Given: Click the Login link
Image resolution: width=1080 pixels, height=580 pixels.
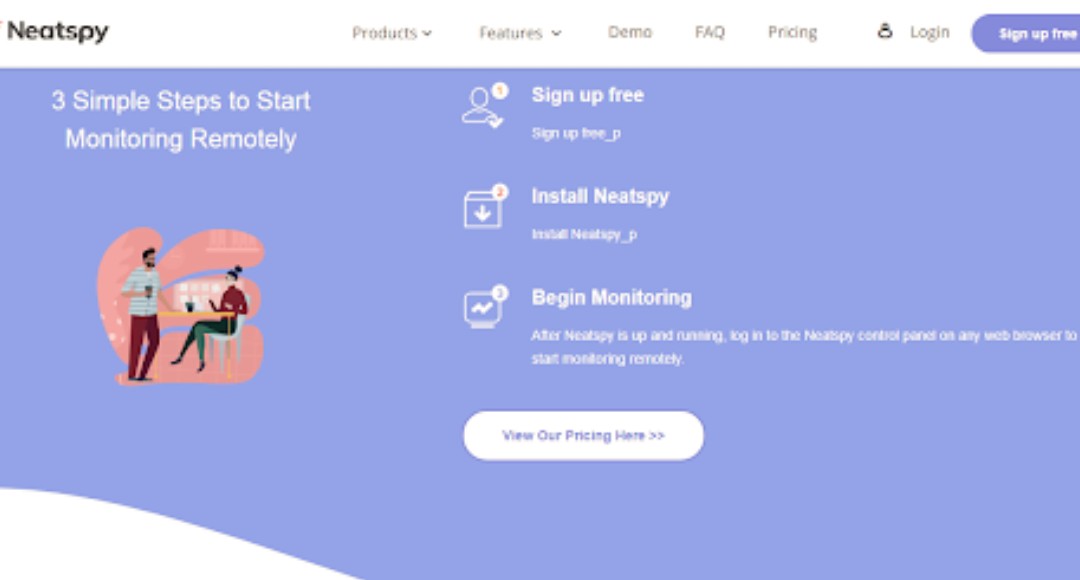Looking at the screenshot, I should coord(929,32).
